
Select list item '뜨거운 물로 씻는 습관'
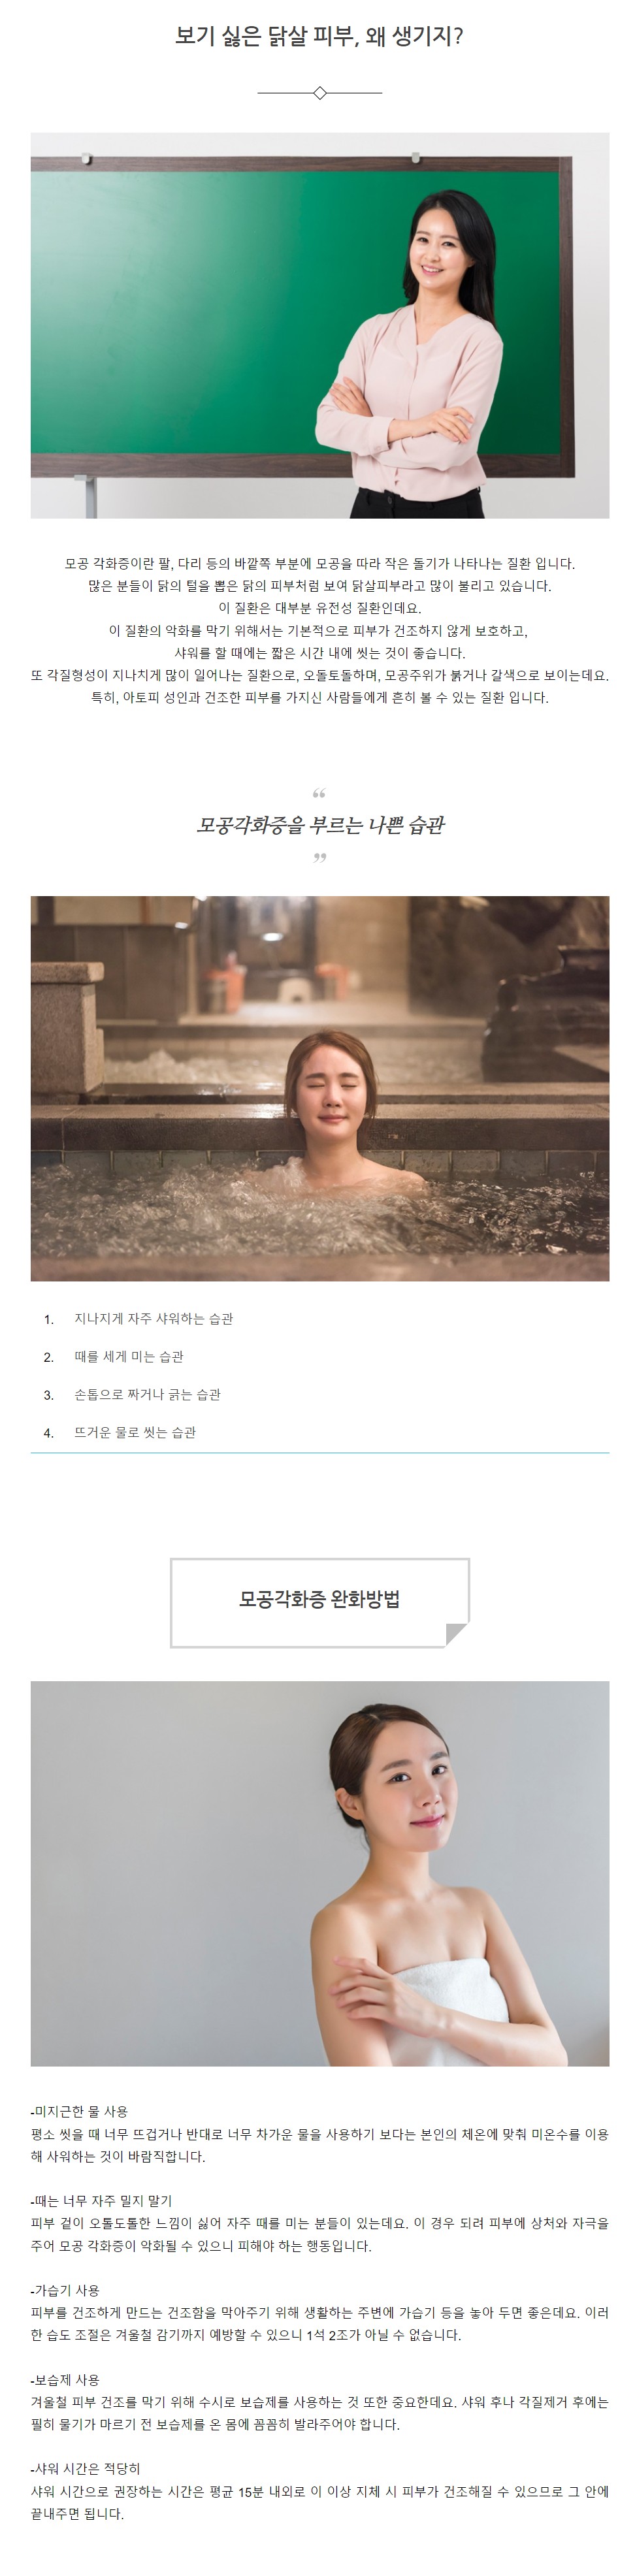(135, 1433)
